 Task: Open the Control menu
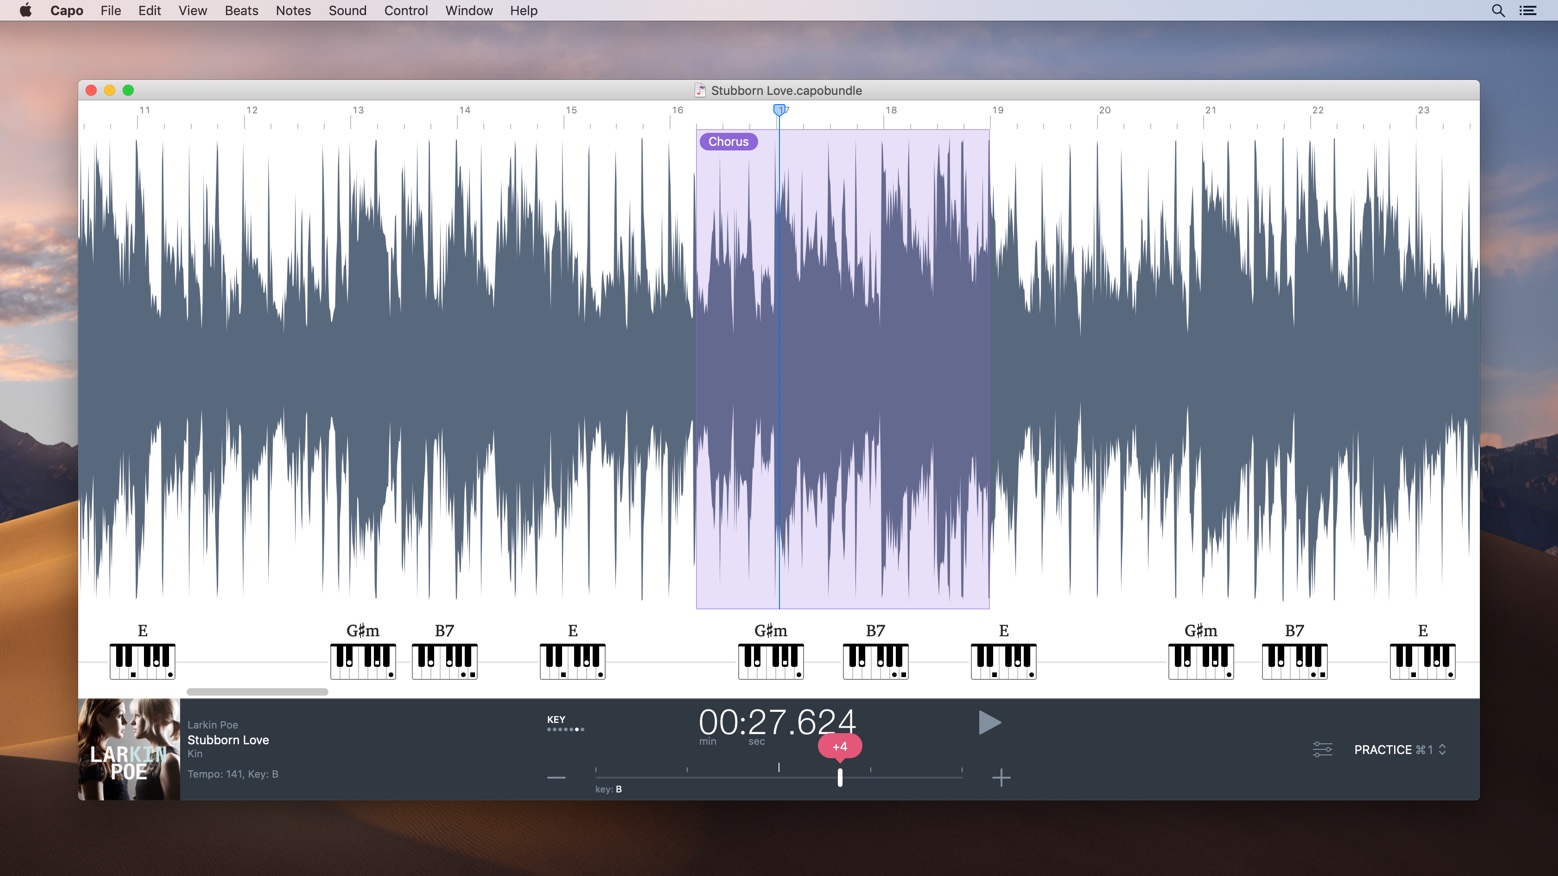(406, 11)
